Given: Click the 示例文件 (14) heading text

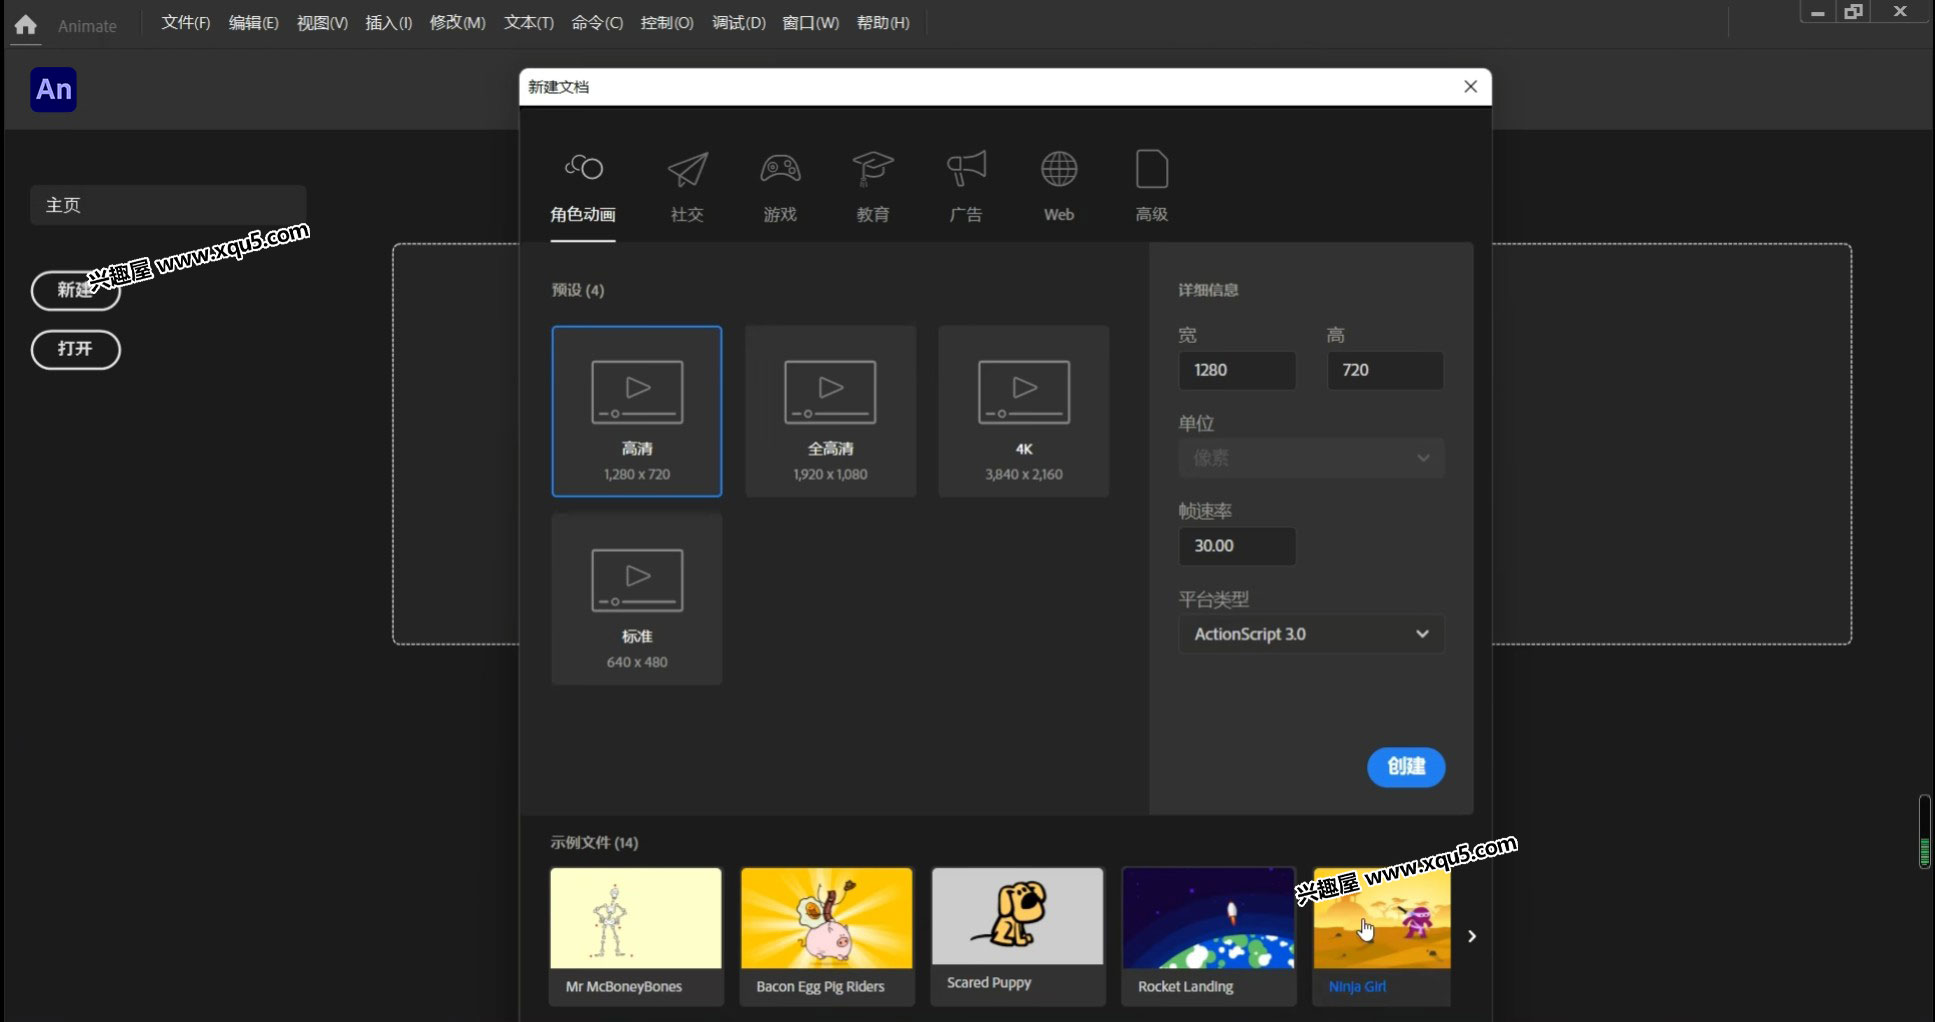Looking at the screenshot, I should click(x=594, y=842).
